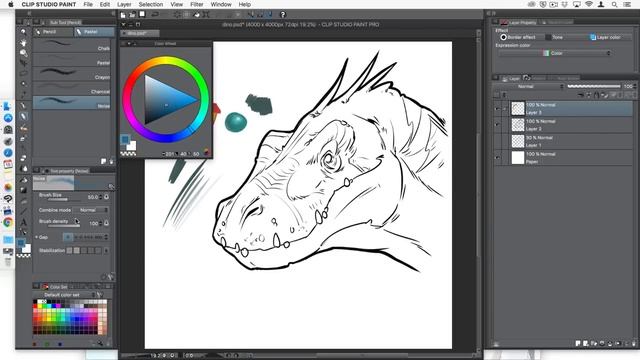Image resolution: width=640 pixels, height=360 pixels.
Task: Select the Brush tool icon
Action: coord(23,128)
